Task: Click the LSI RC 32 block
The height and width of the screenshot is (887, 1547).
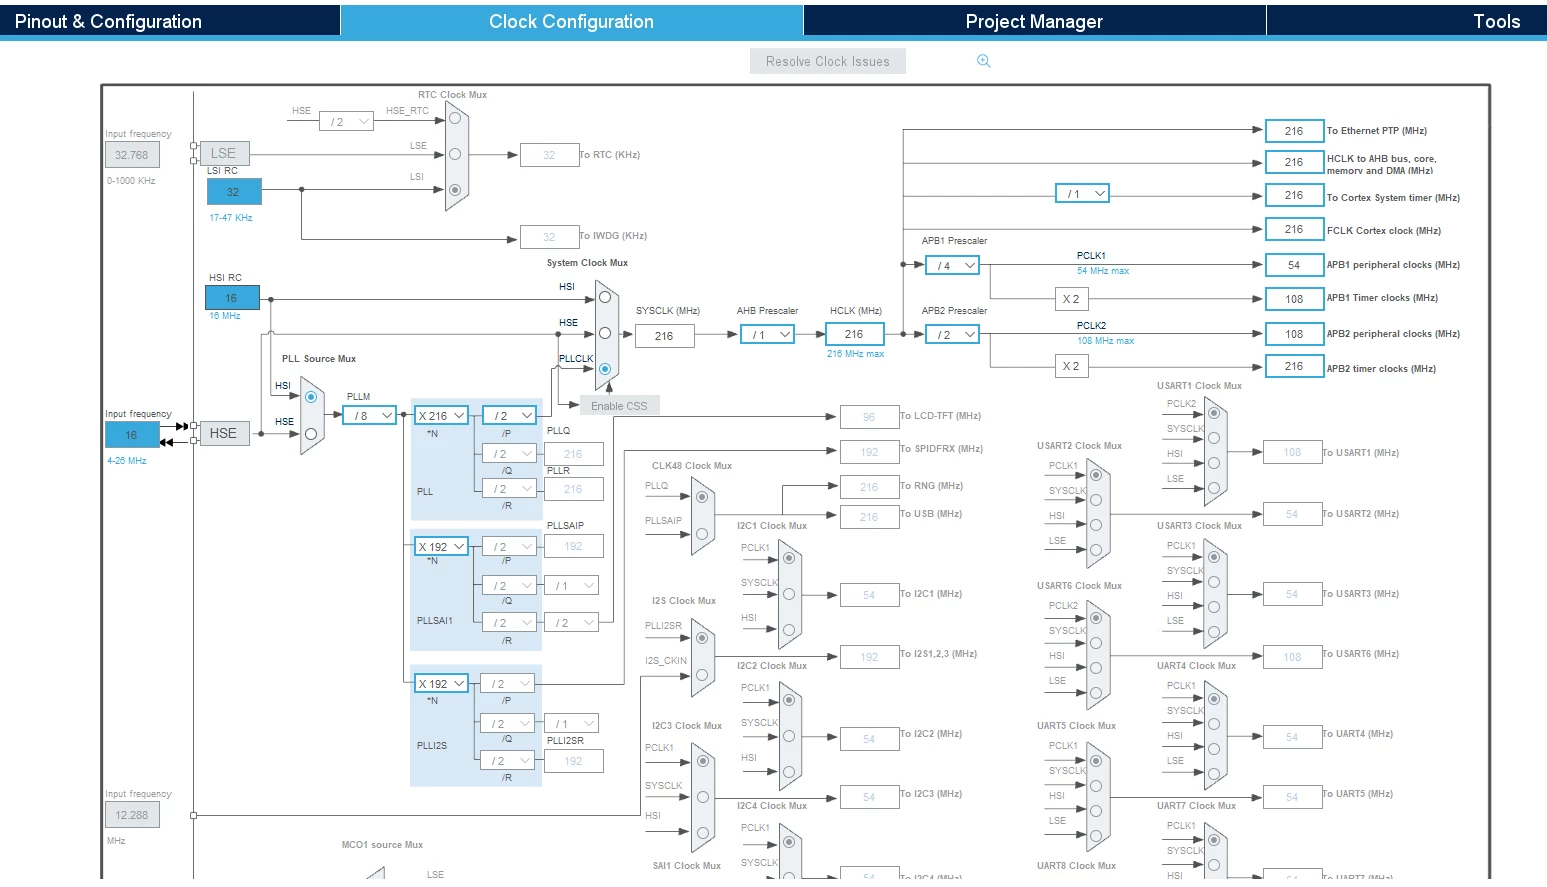Action: click(234, 192)
